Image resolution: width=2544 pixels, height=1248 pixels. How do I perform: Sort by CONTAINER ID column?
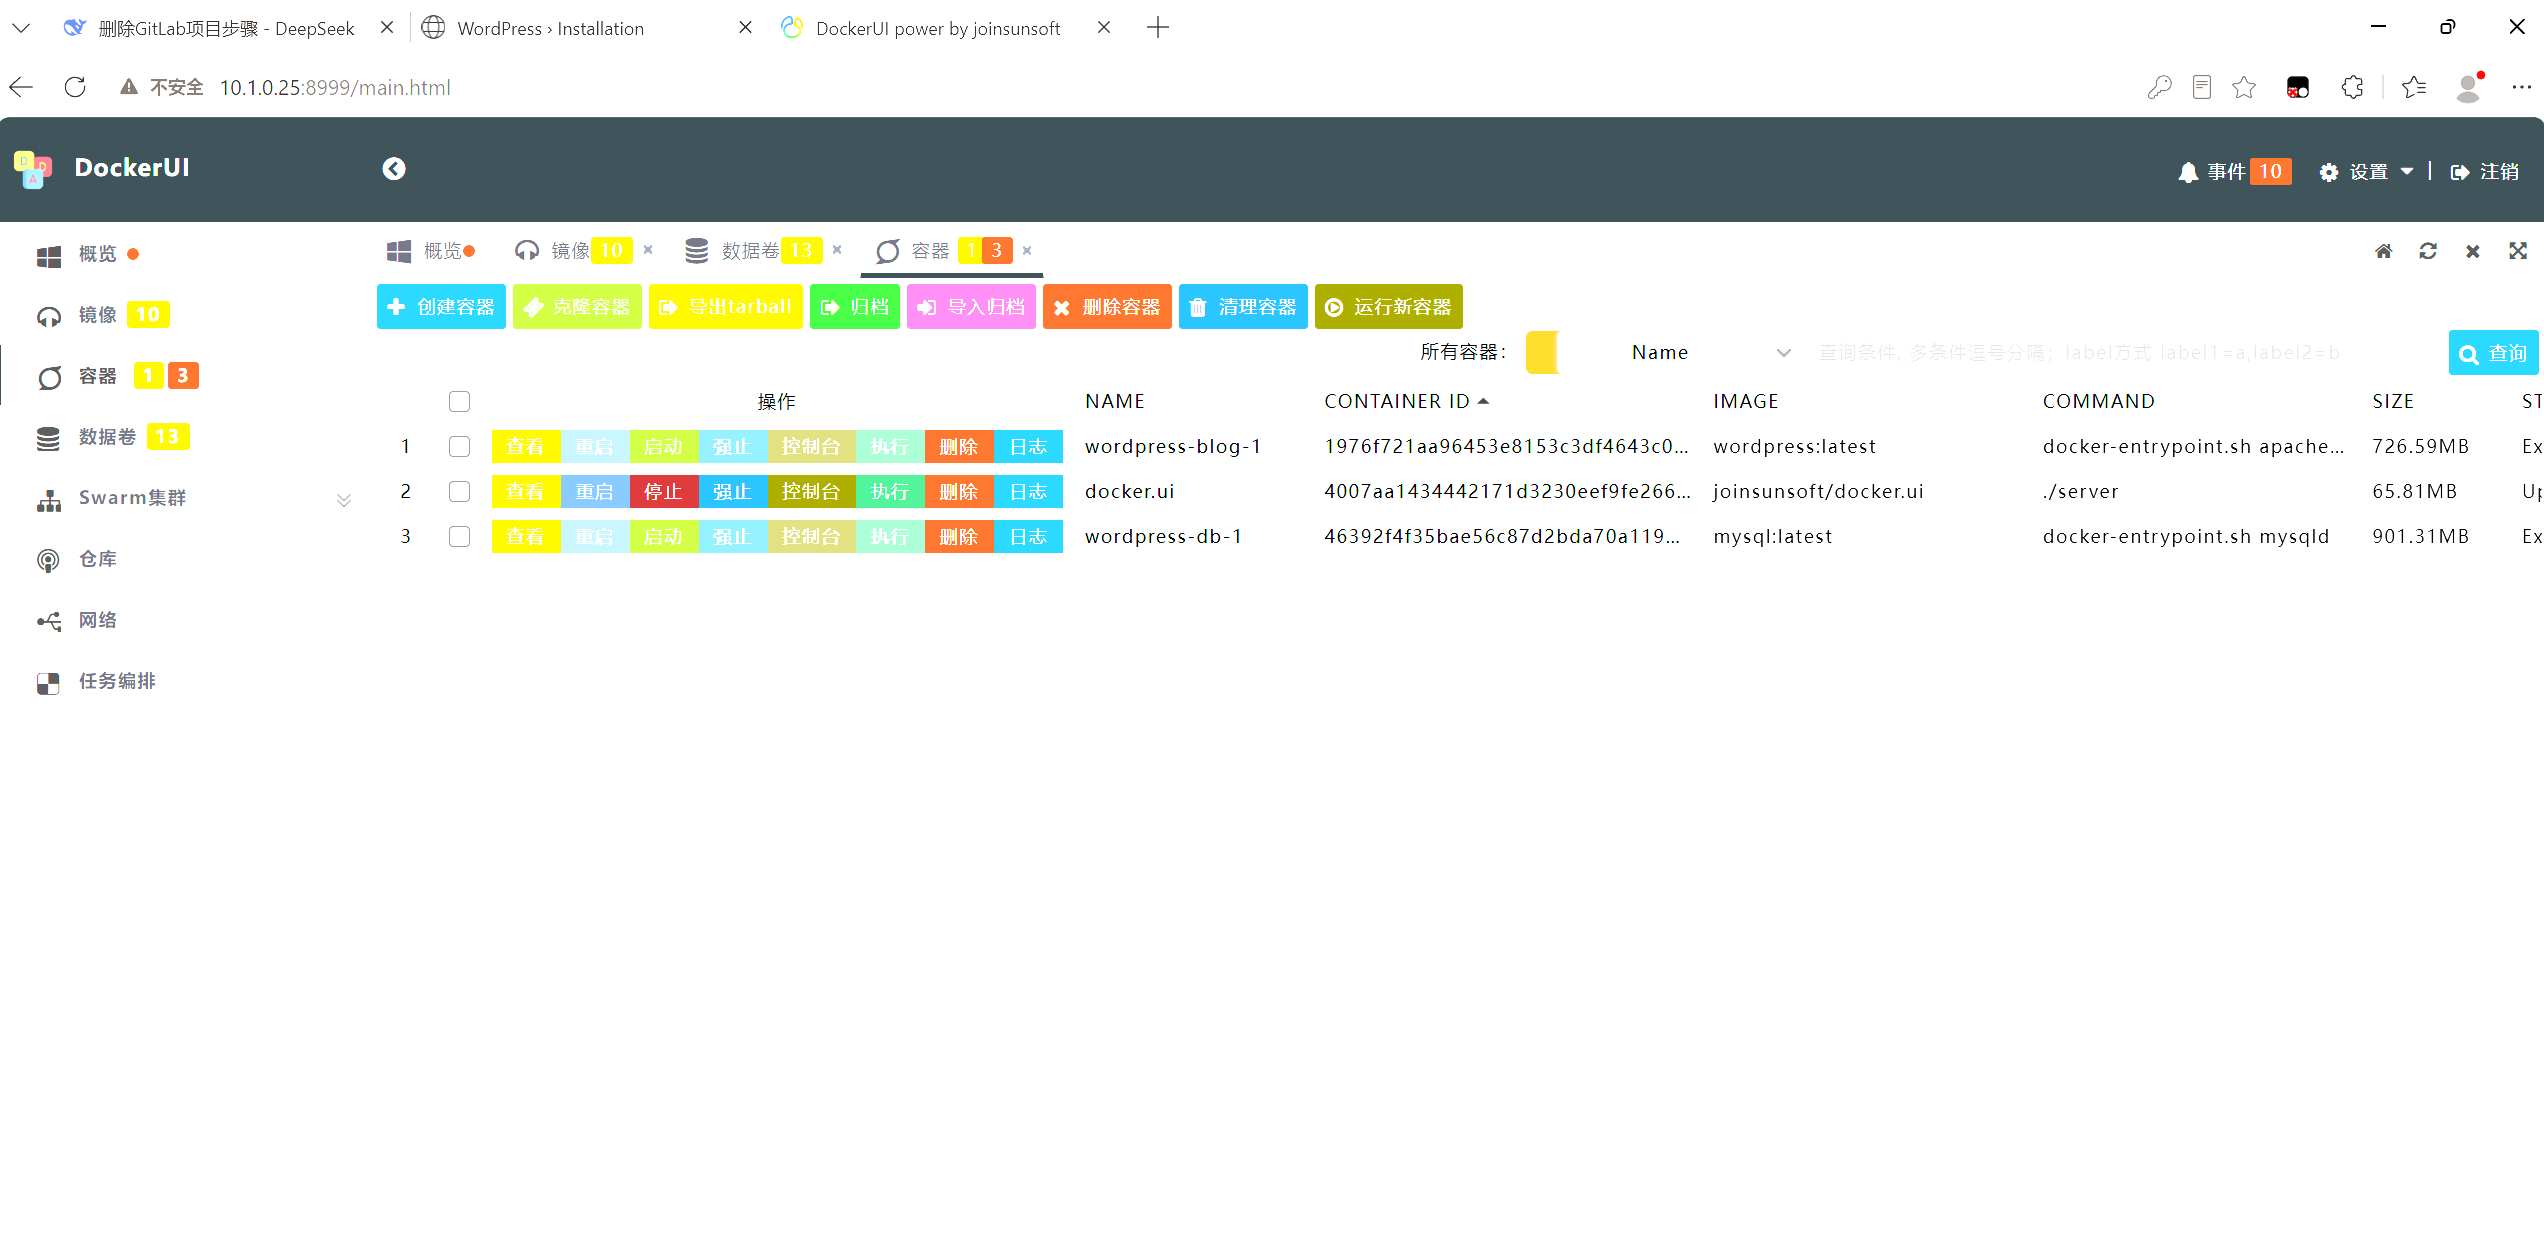click(x=1406, y=402)
